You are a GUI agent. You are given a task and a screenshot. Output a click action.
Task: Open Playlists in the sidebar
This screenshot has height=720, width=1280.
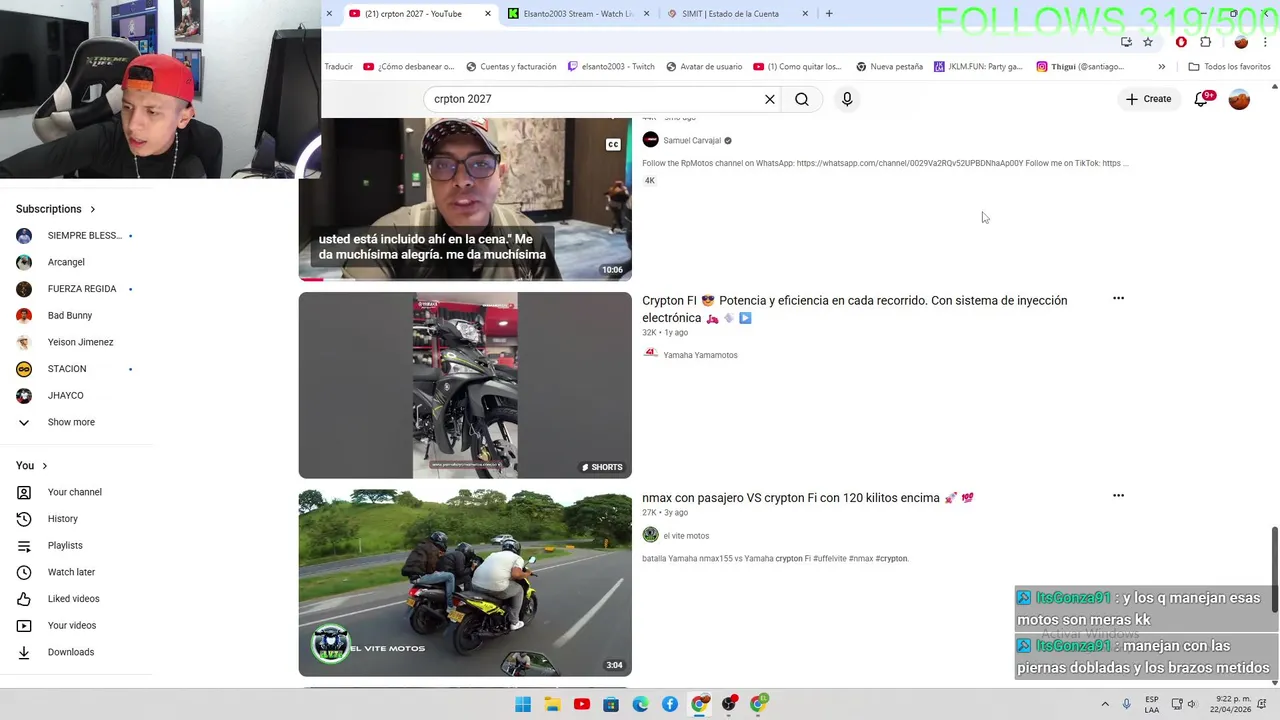tap(65, 545)
